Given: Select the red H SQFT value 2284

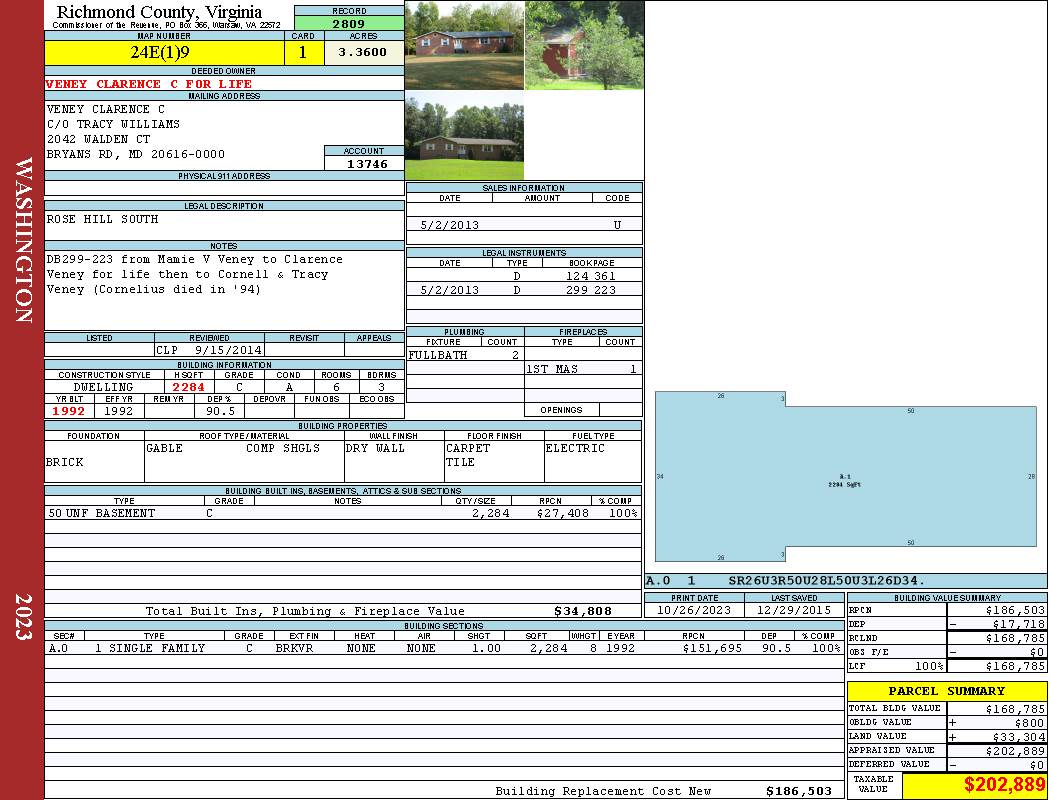Looking at the screenshot, I should click(188, 387).
